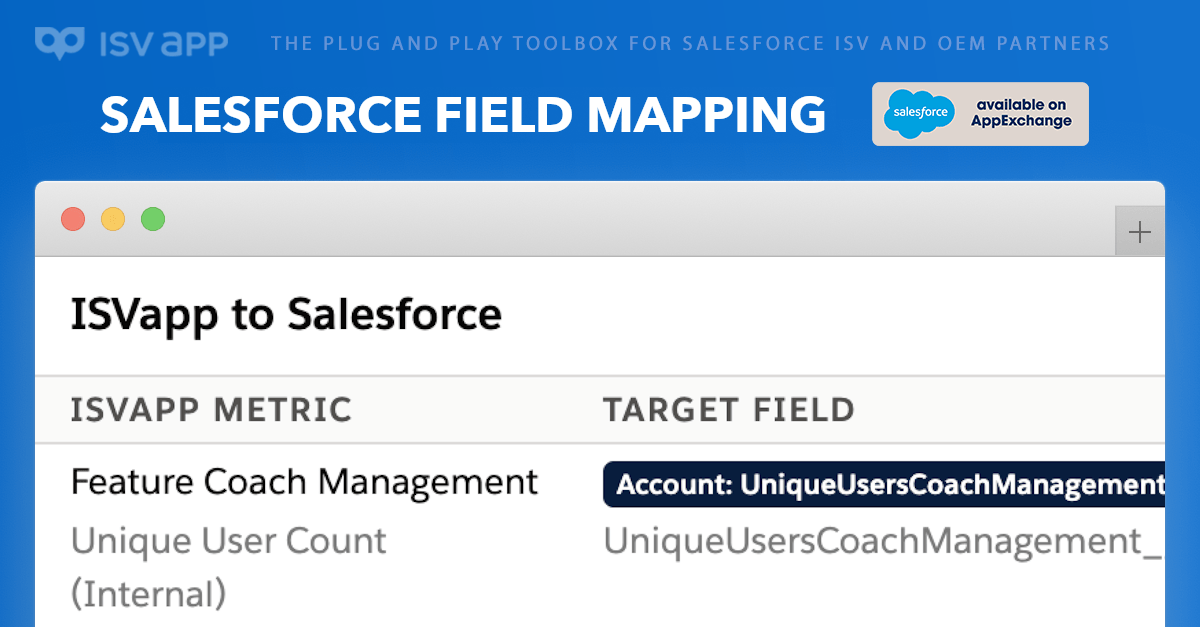Click the ISV app logo icon
This screenshot has height=627, width=1200.
60,43
